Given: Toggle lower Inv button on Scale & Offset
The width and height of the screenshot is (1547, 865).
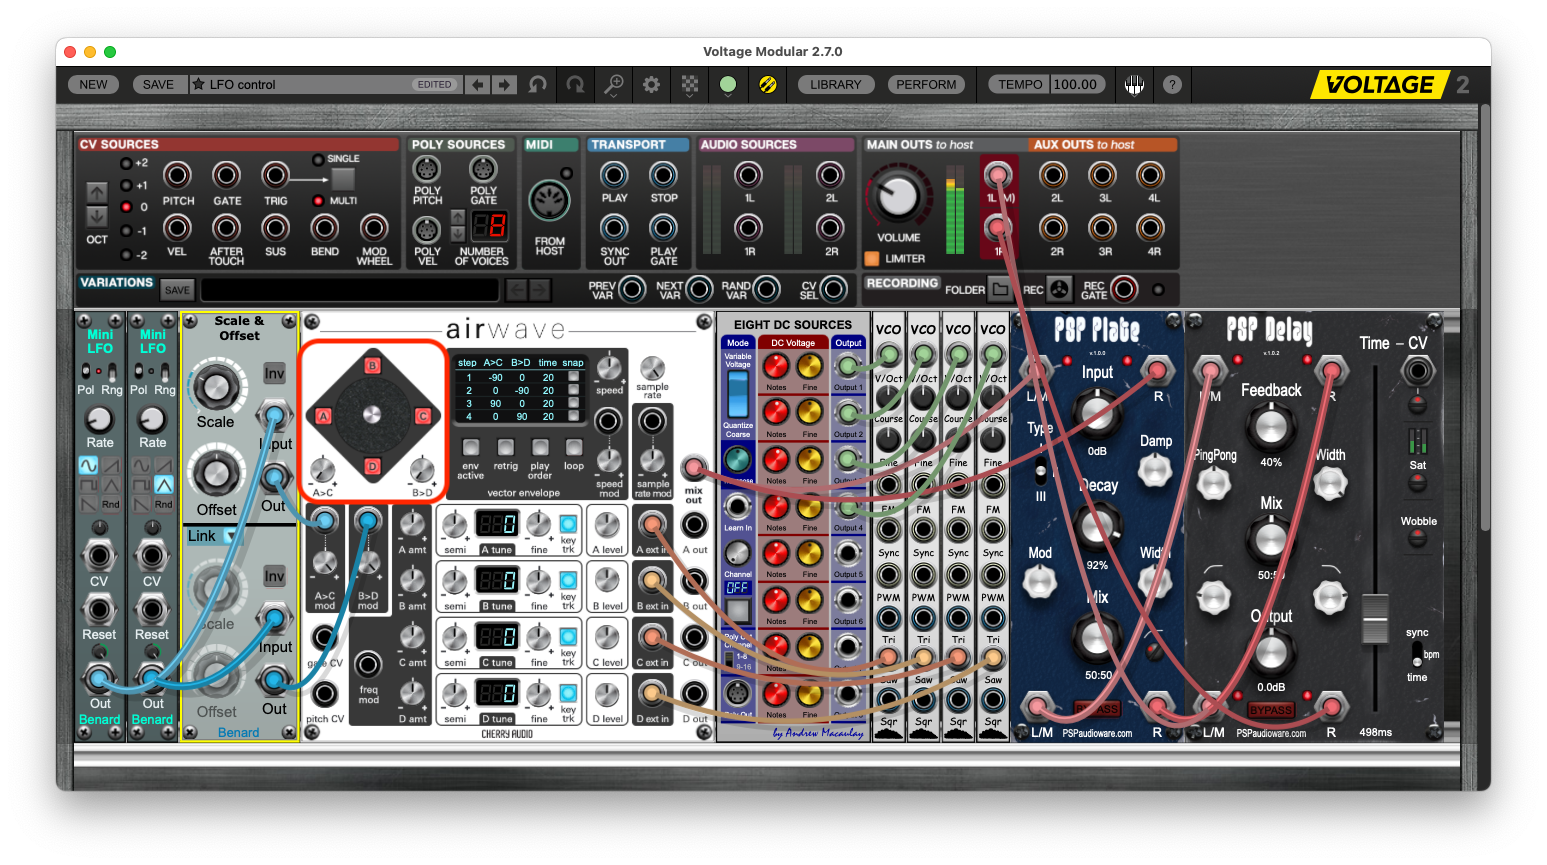Looking at the screenshot, I should pos(274,576).
